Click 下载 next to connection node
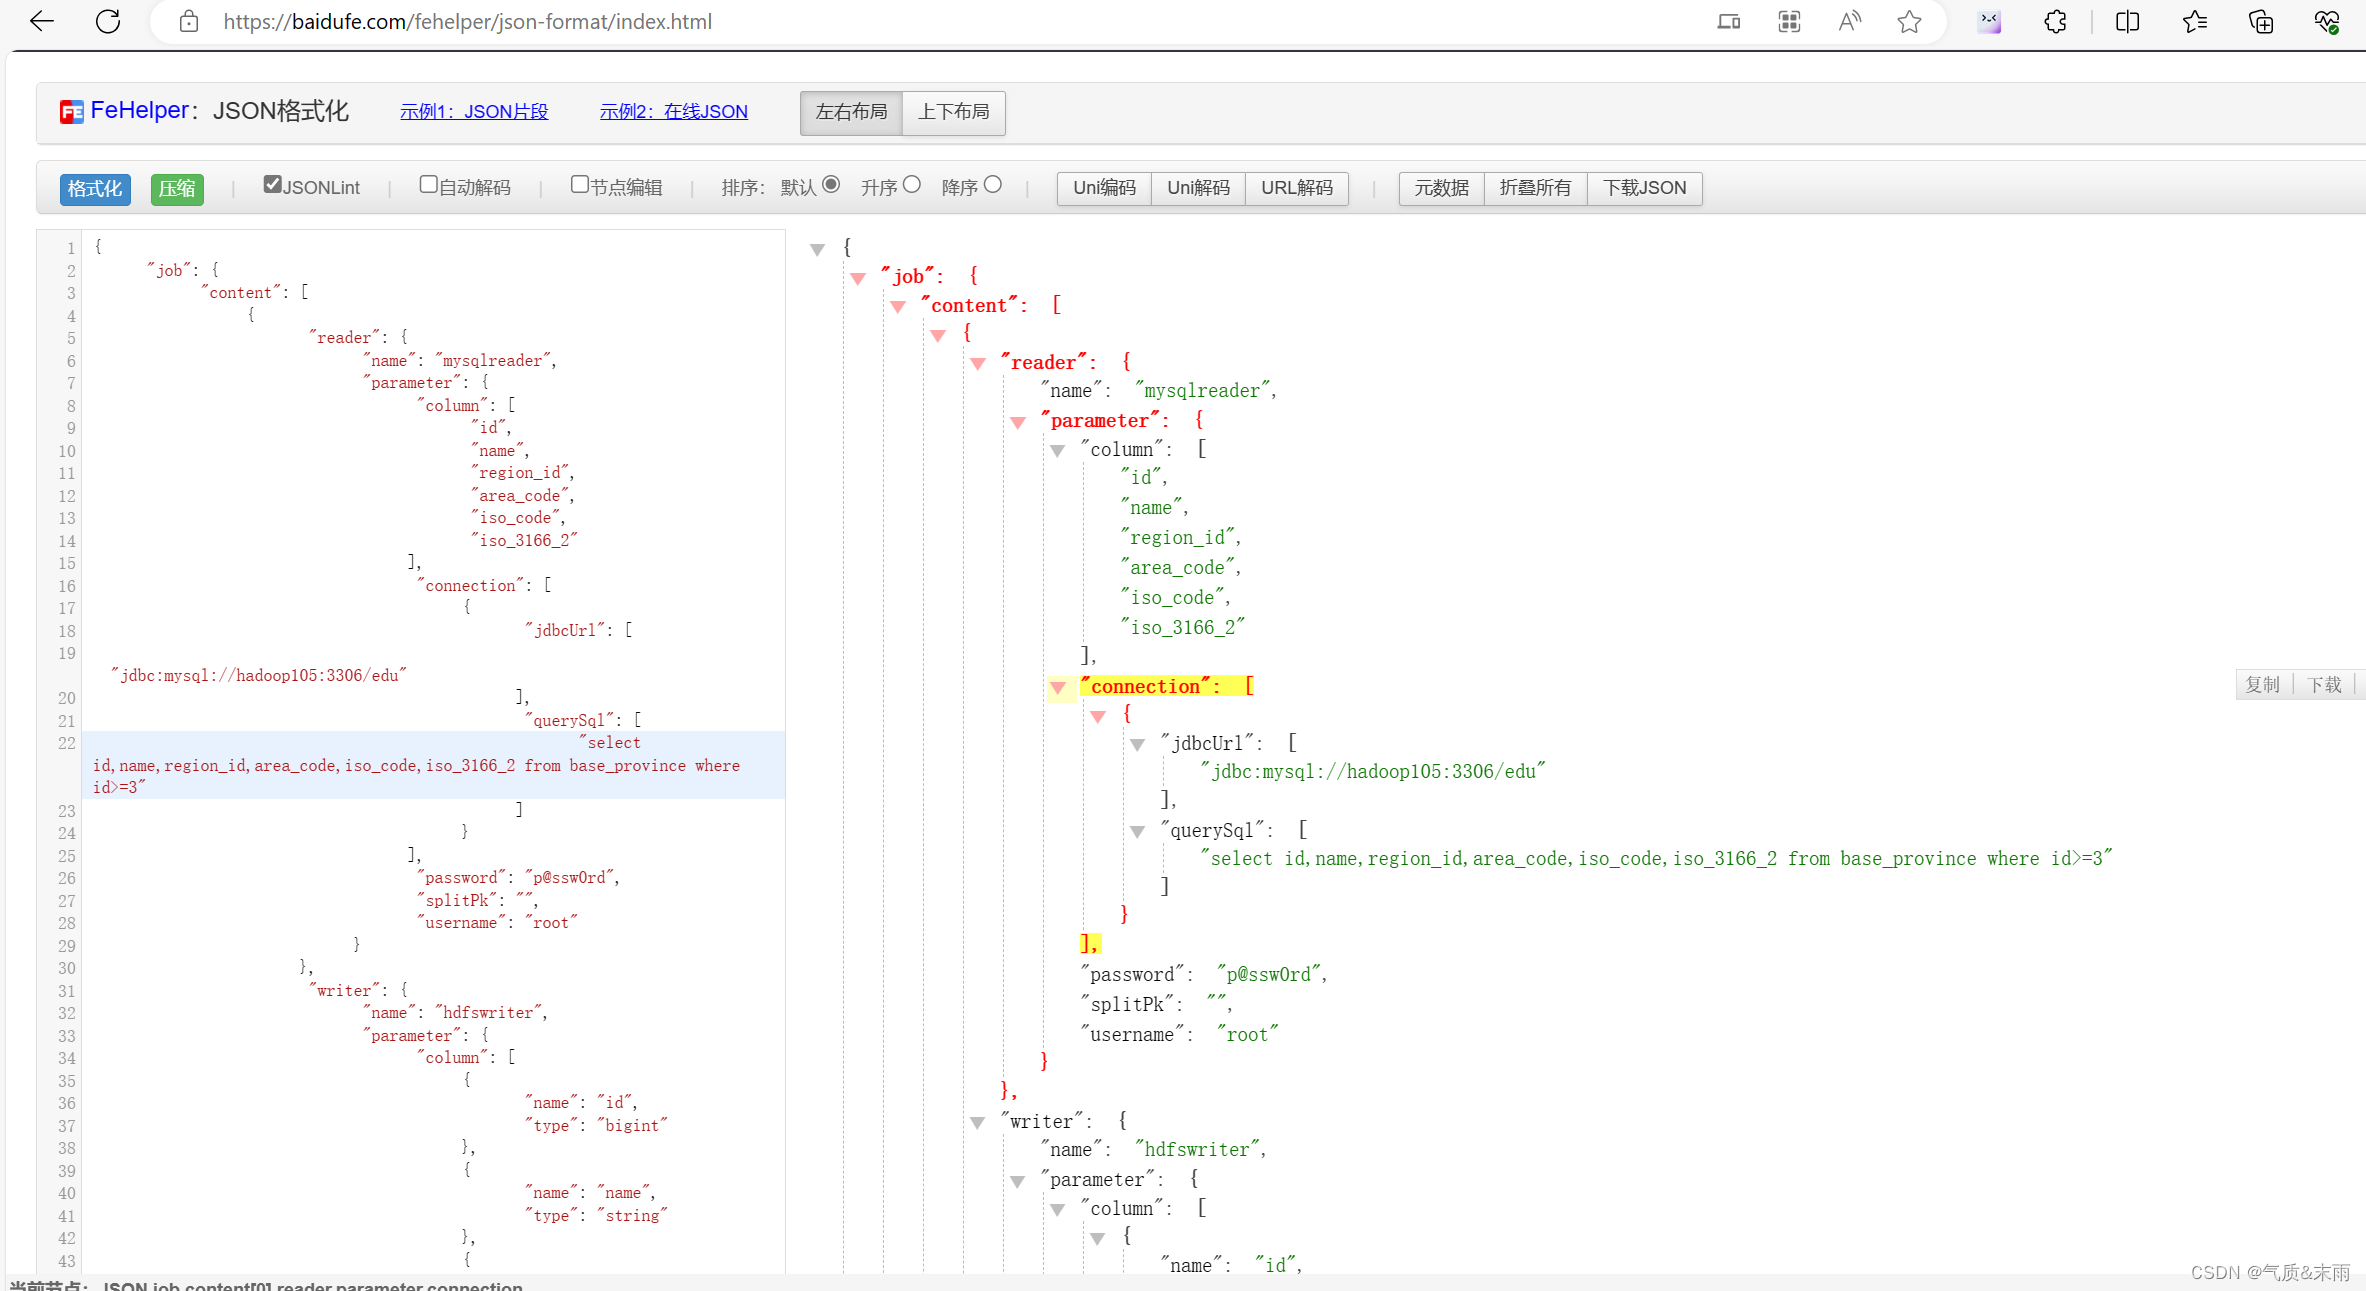Screen dimensions: 2366x1291 [2324, 685]
